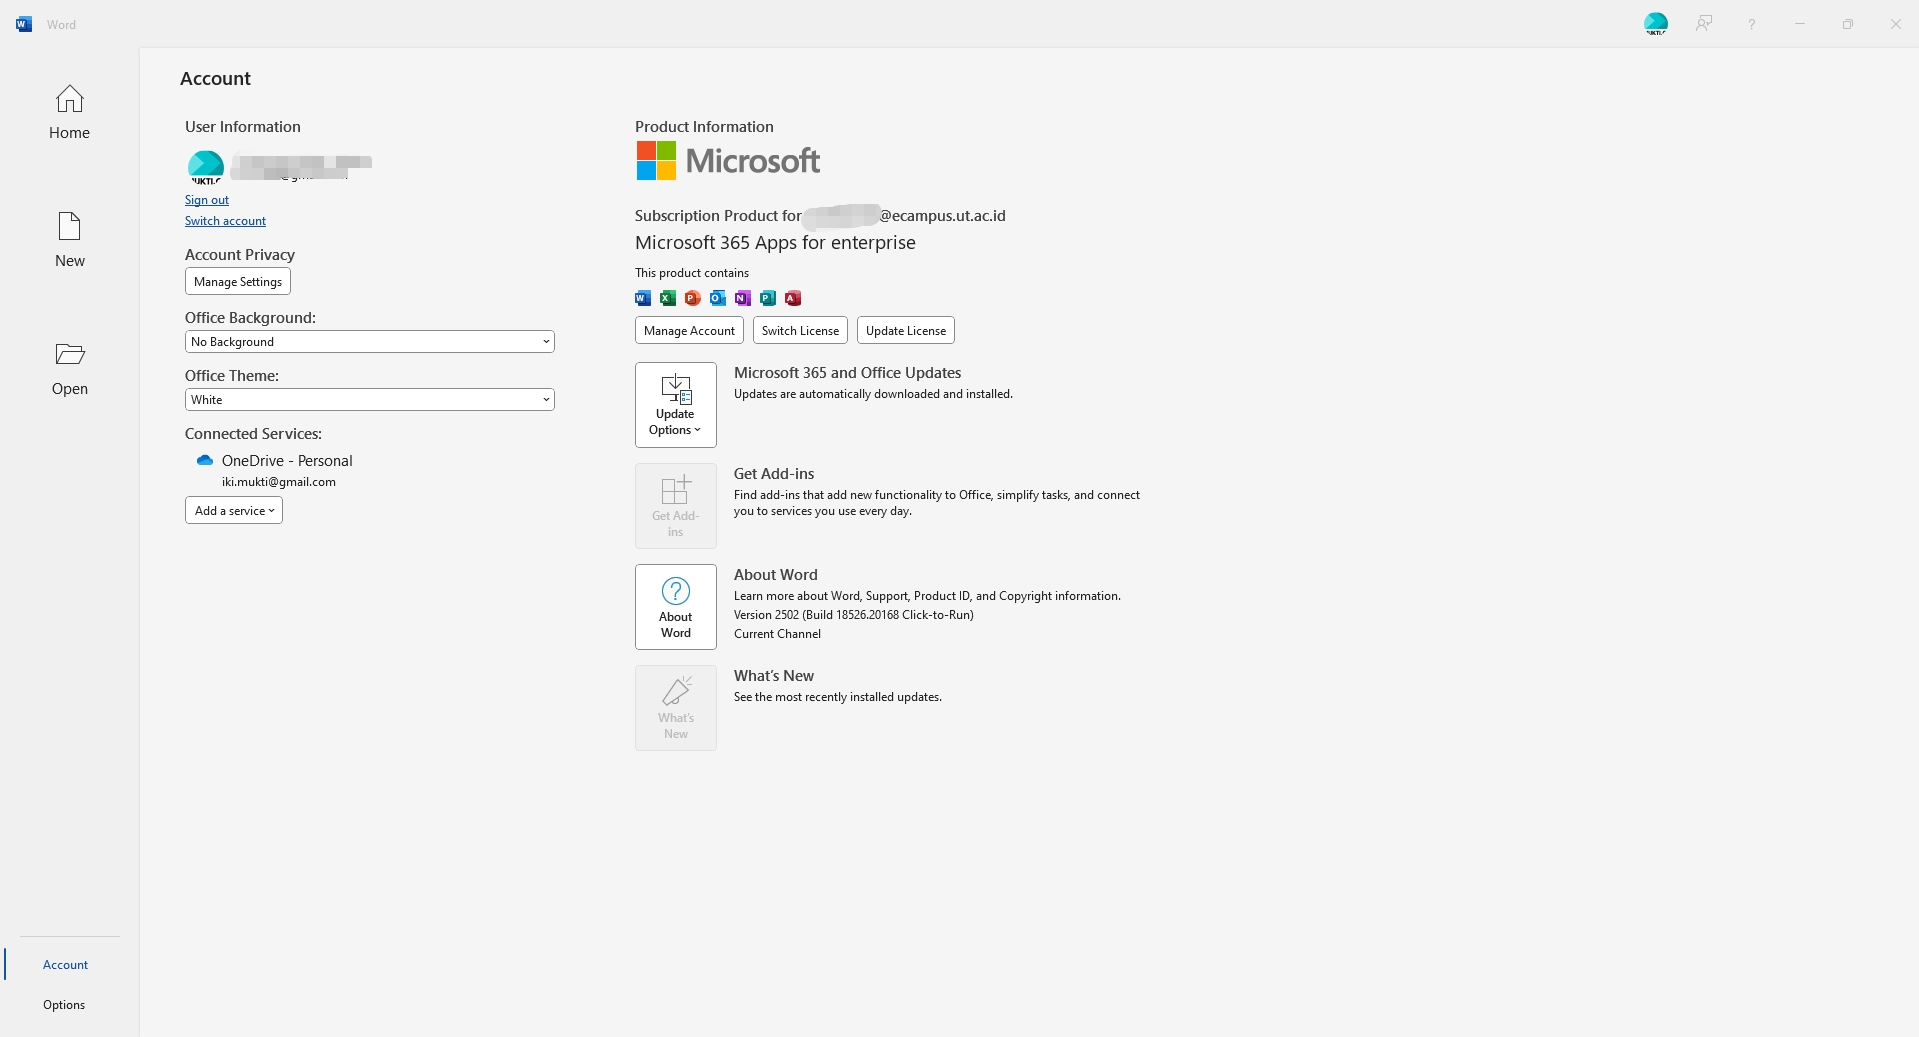
Task: Expand the Update Options menu
Action: 676,405
